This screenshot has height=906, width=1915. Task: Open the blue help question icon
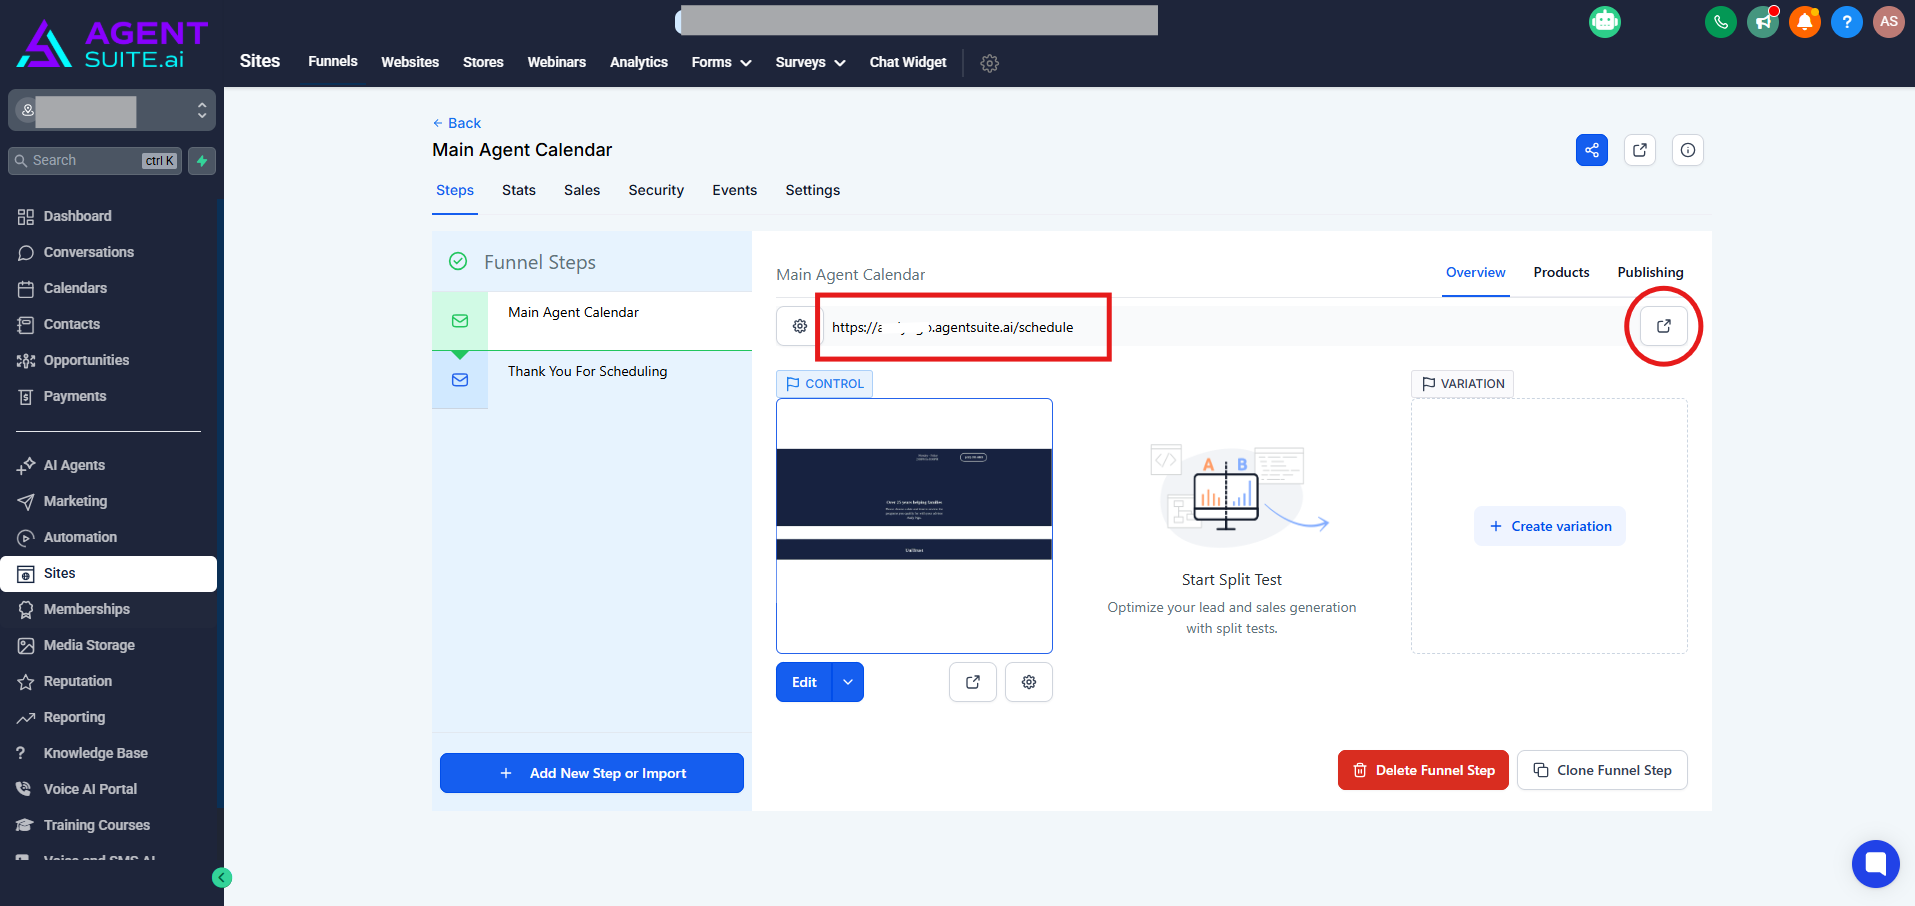point(1847,21)
